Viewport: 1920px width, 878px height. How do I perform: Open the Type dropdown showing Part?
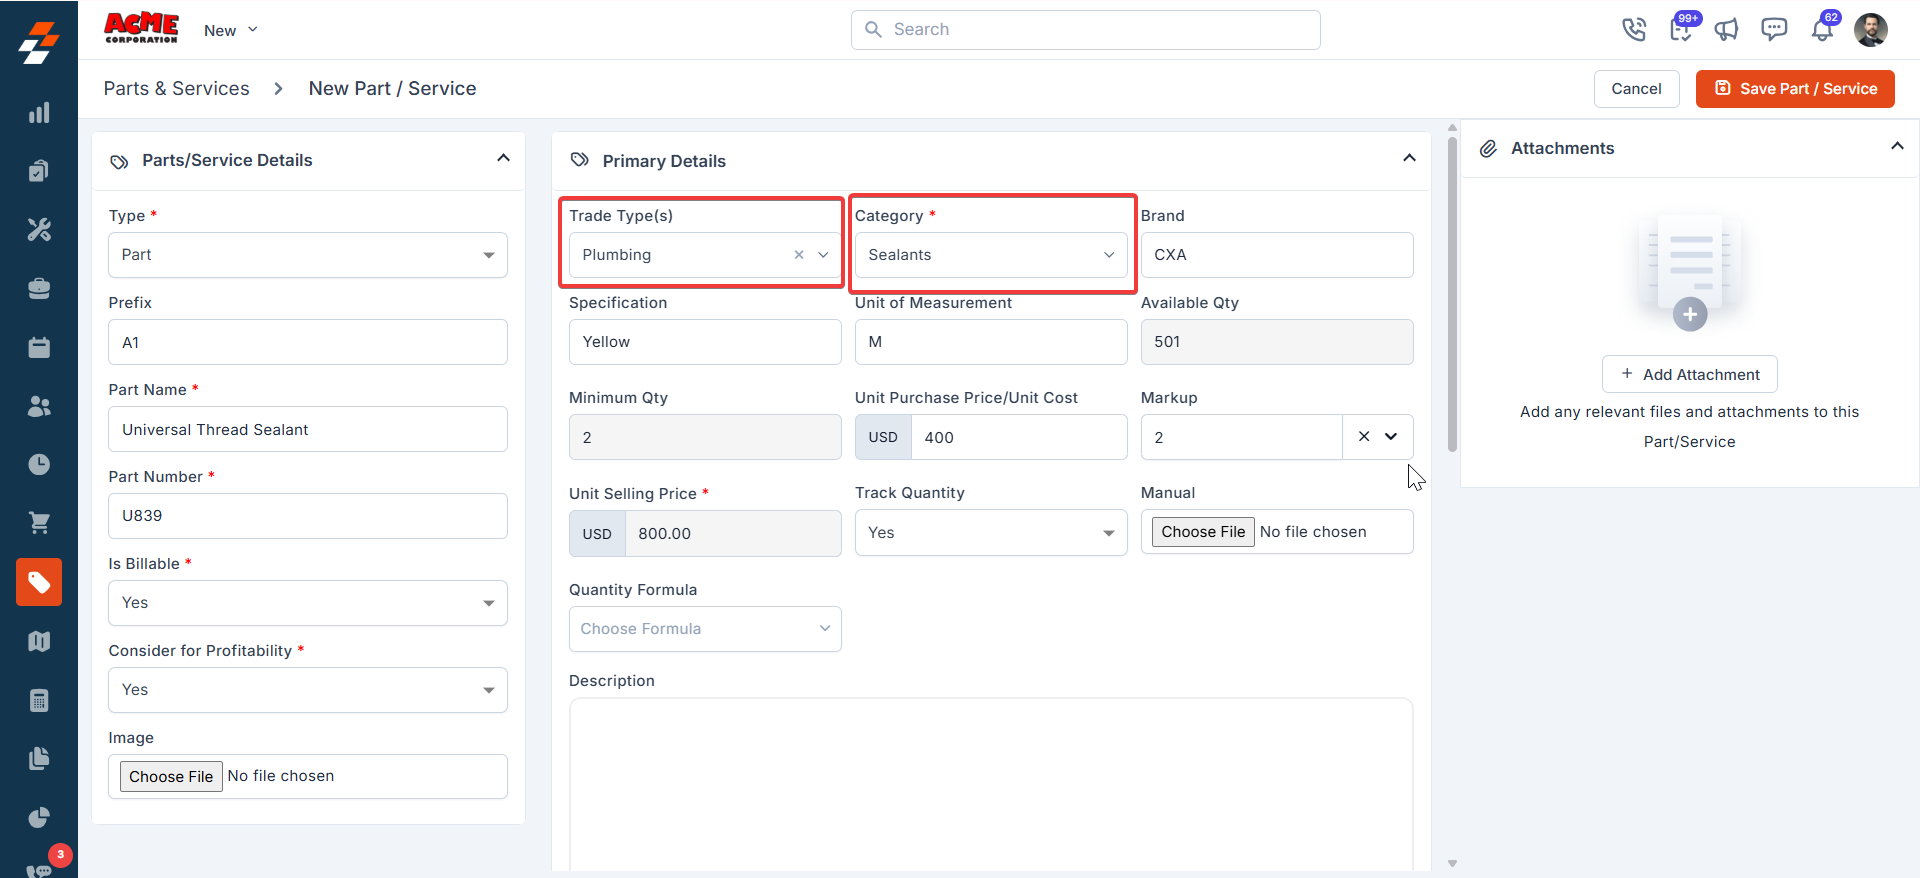coord(308,255)
